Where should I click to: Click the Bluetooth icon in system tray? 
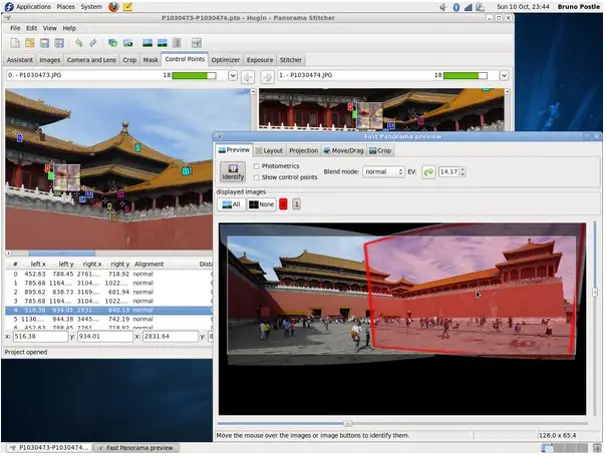(456, 7)
